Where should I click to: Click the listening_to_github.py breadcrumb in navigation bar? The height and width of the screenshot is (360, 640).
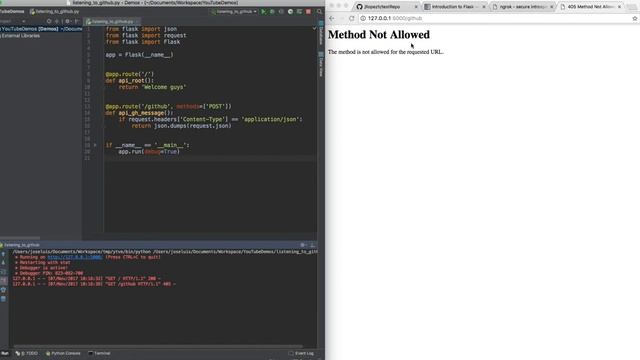pos(55,12)
